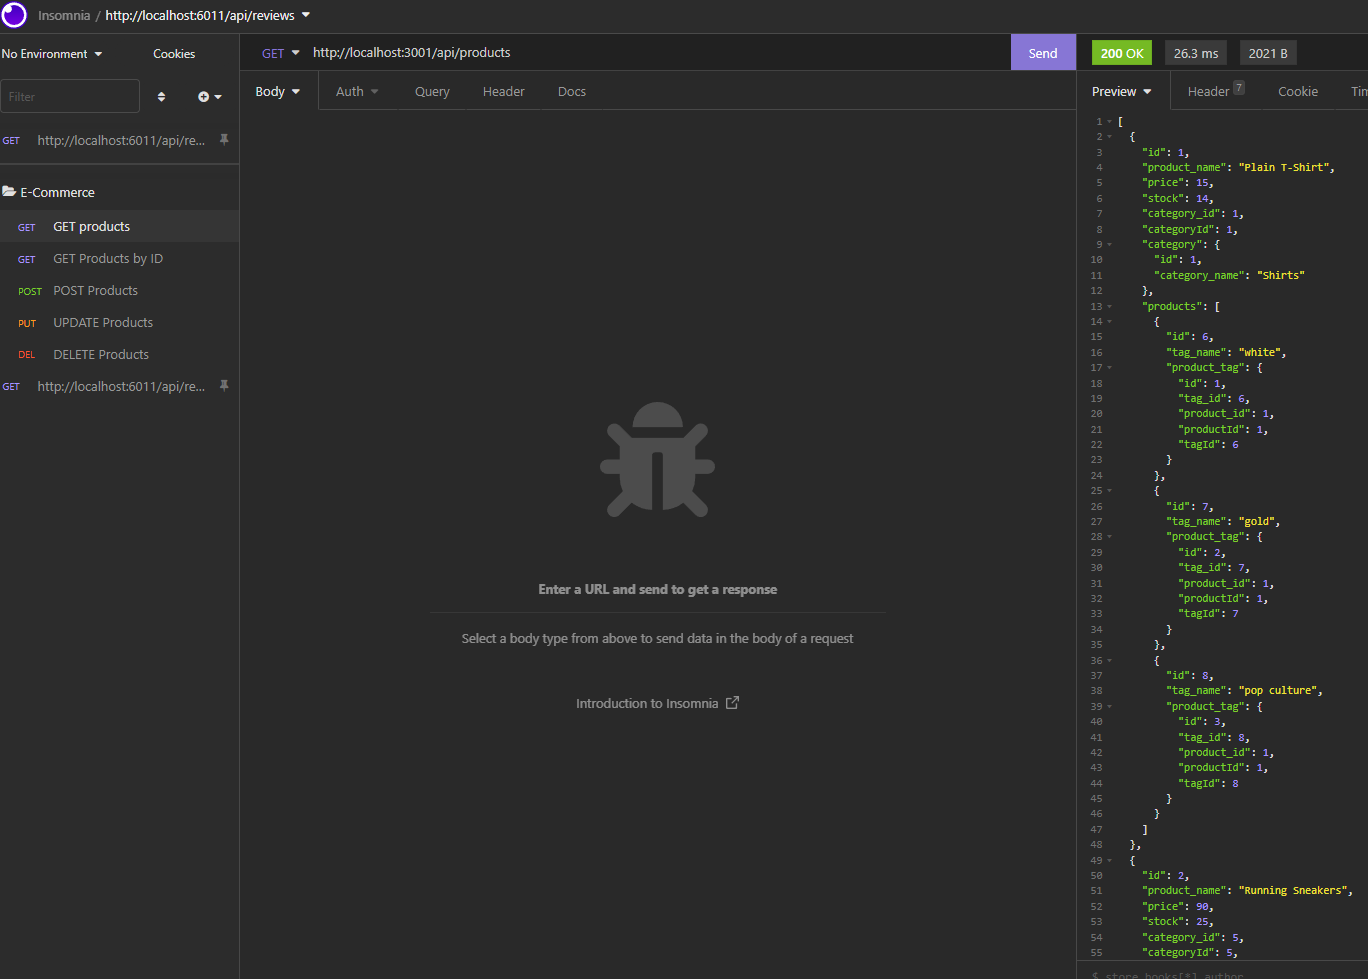Open the Cookies manager
The width and height of the screenshot is (1368, 979).
click(x=174, y=54)
